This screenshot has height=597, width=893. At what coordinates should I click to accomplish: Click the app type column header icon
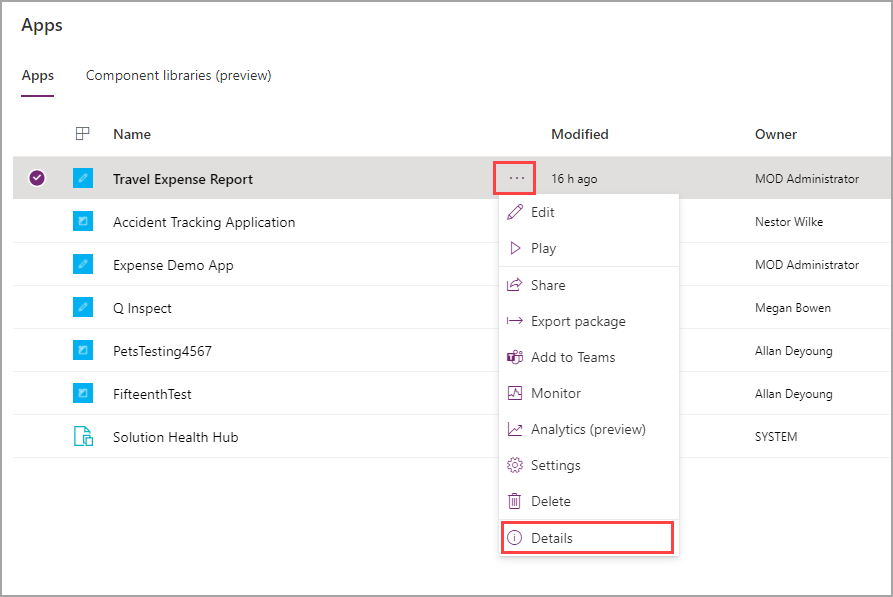[83, 133]
